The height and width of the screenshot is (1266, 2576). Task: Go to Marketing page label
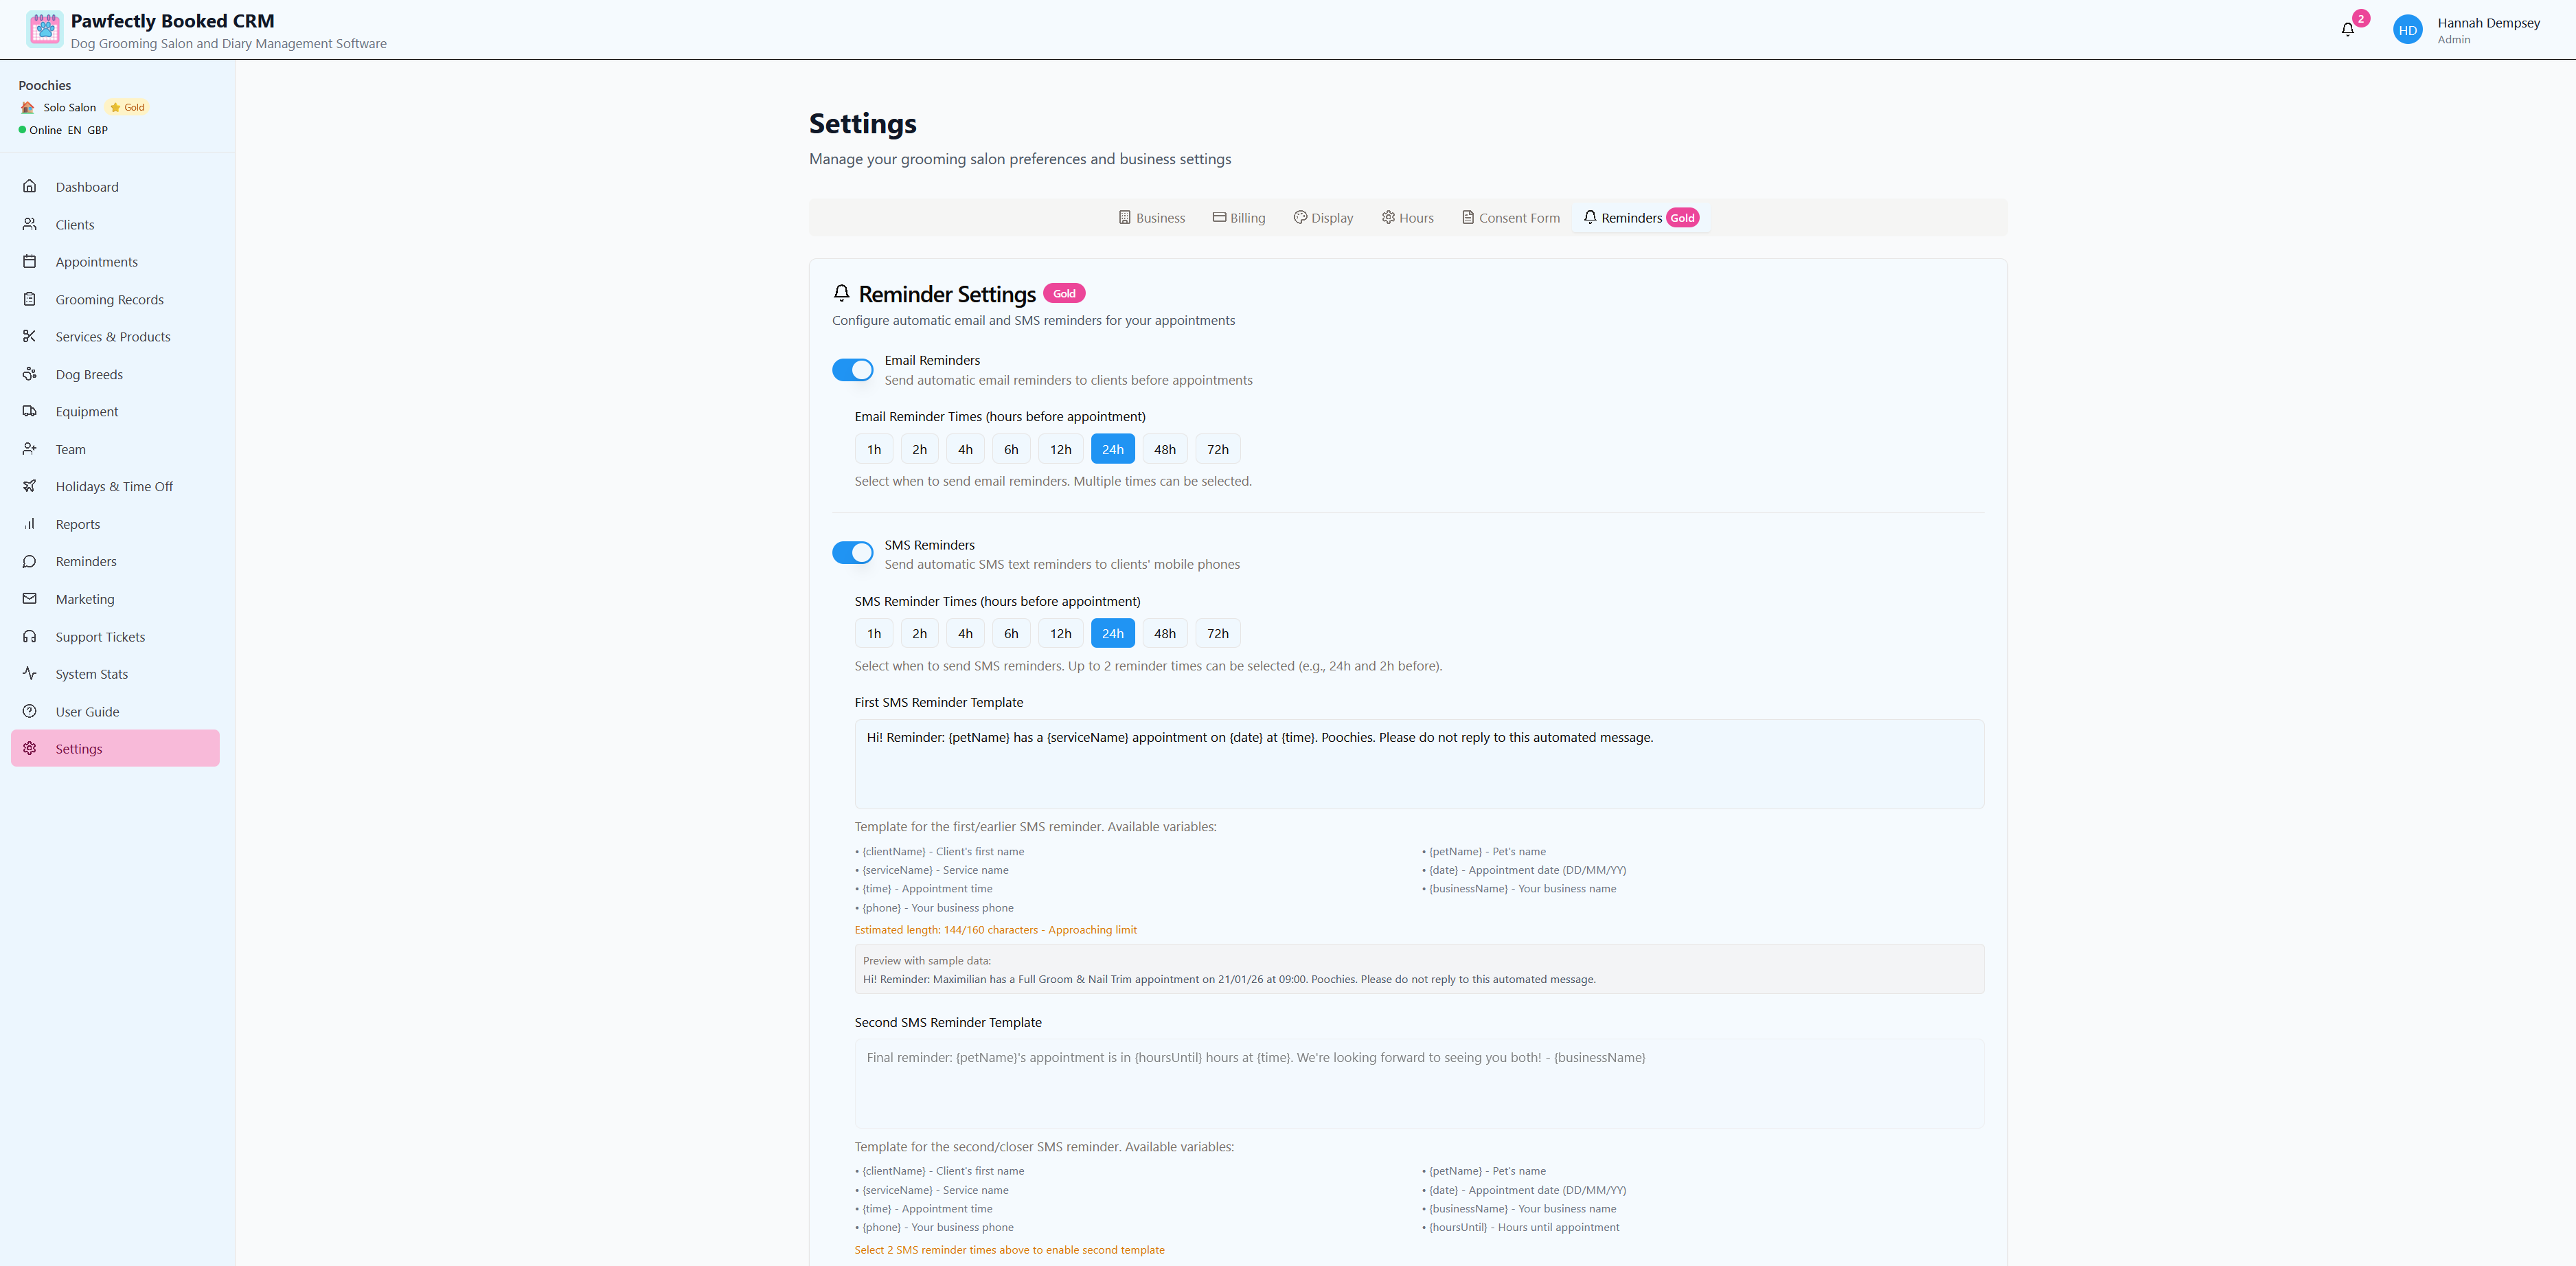(x=85, y=599)
